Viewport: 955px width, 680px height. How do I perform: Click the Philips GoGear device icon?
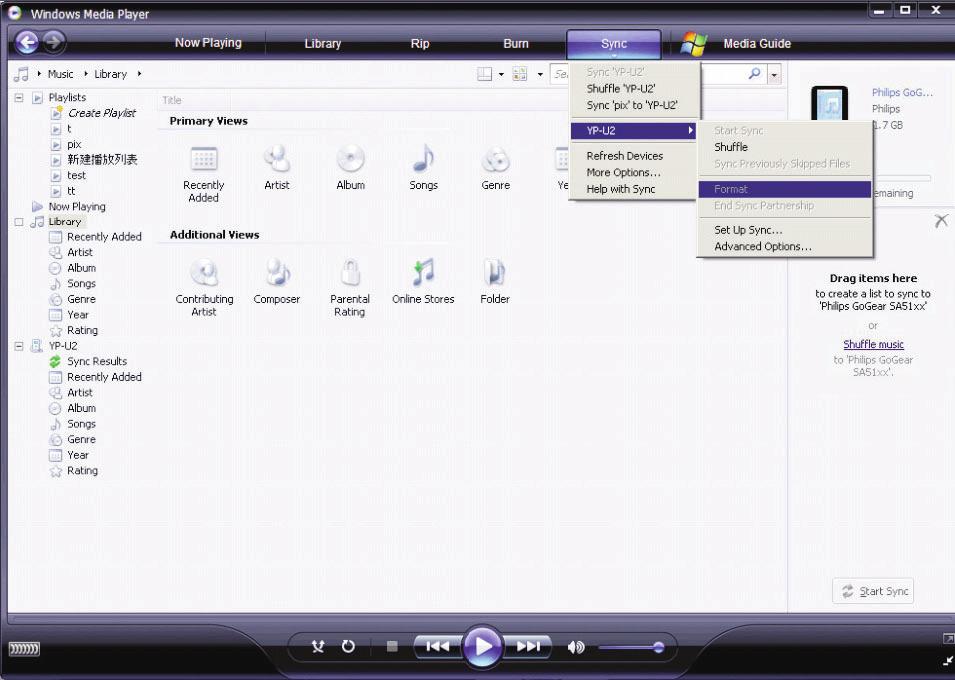pyautogui.click(x=829, y=103)
